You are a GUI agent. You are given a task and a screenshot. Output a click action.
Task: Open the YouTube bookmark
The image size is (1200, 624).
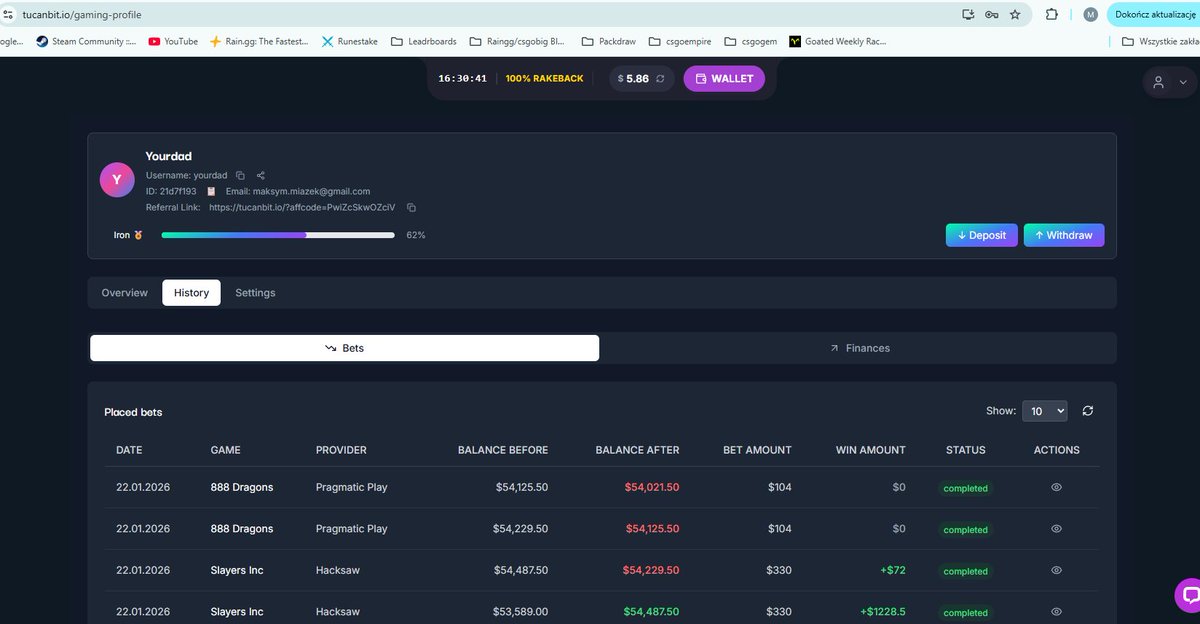tap(173, 41)
